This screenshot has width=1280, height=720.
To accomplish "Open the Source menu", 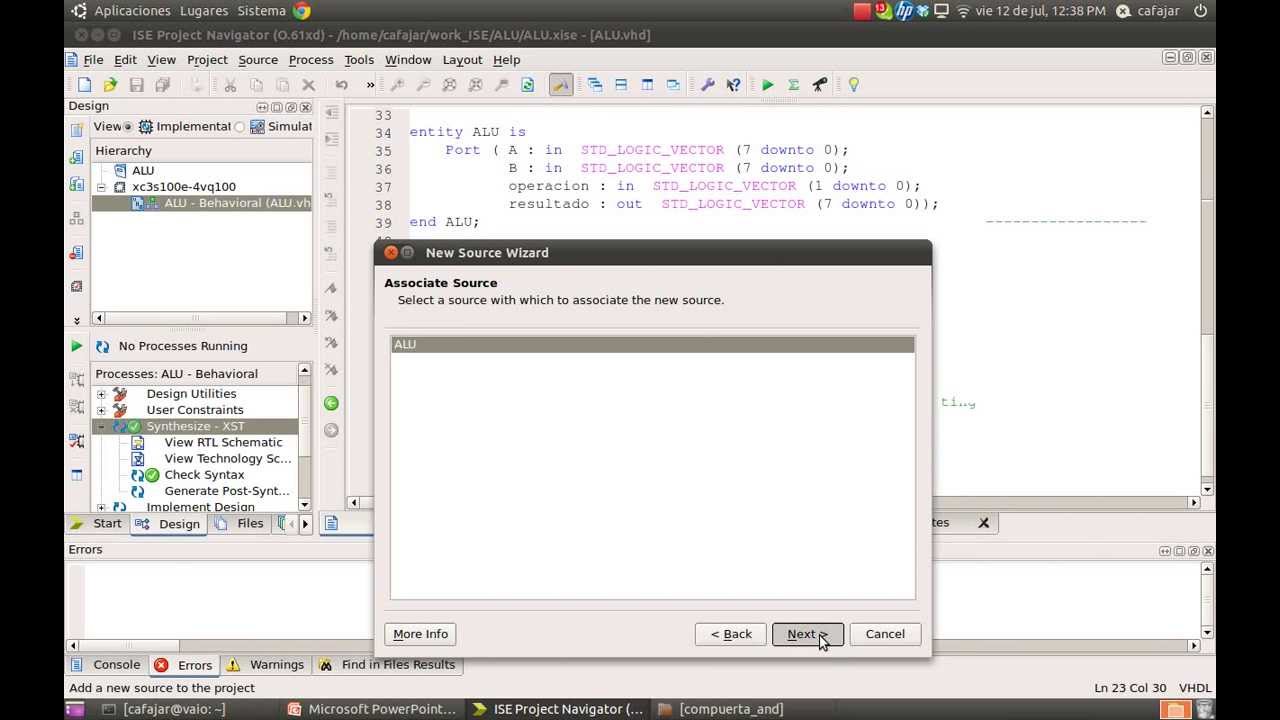I will point(258,60).
